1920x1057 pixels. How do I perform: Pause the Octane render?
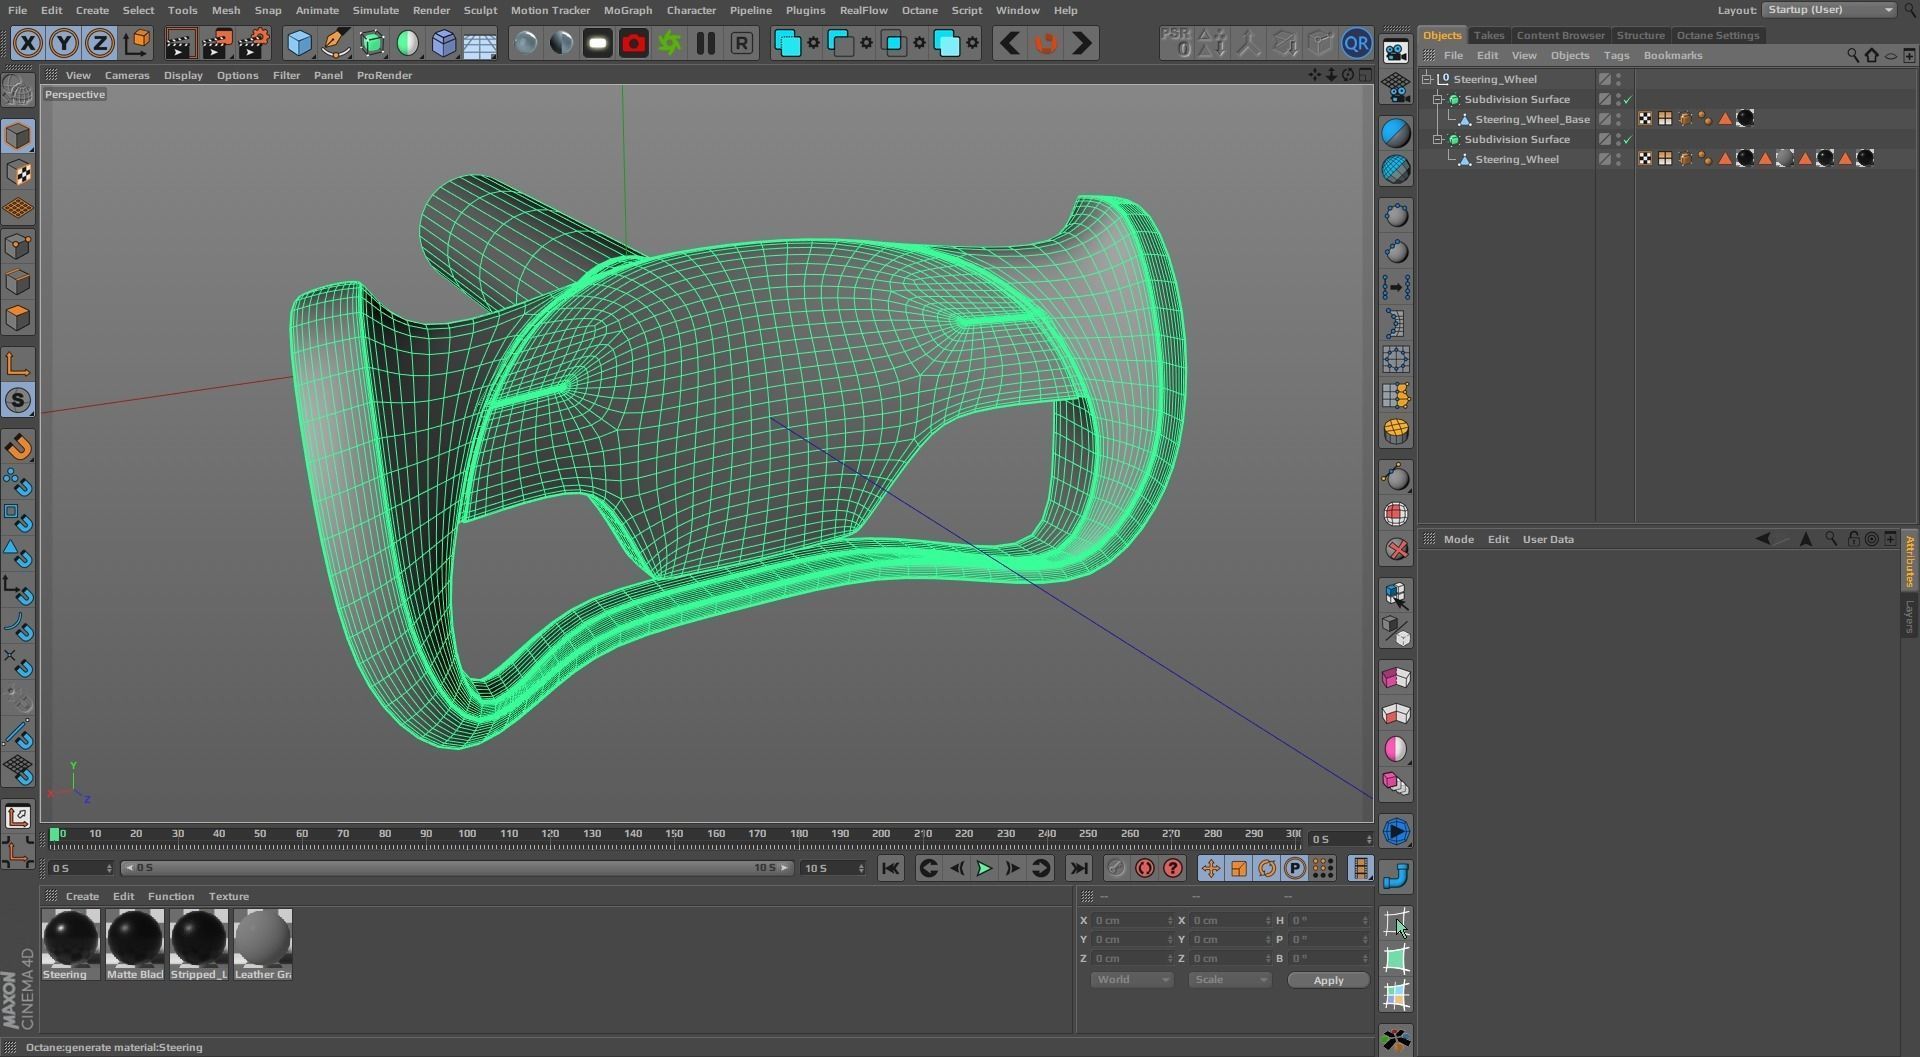pyautogui.click(x=706, y=43)
